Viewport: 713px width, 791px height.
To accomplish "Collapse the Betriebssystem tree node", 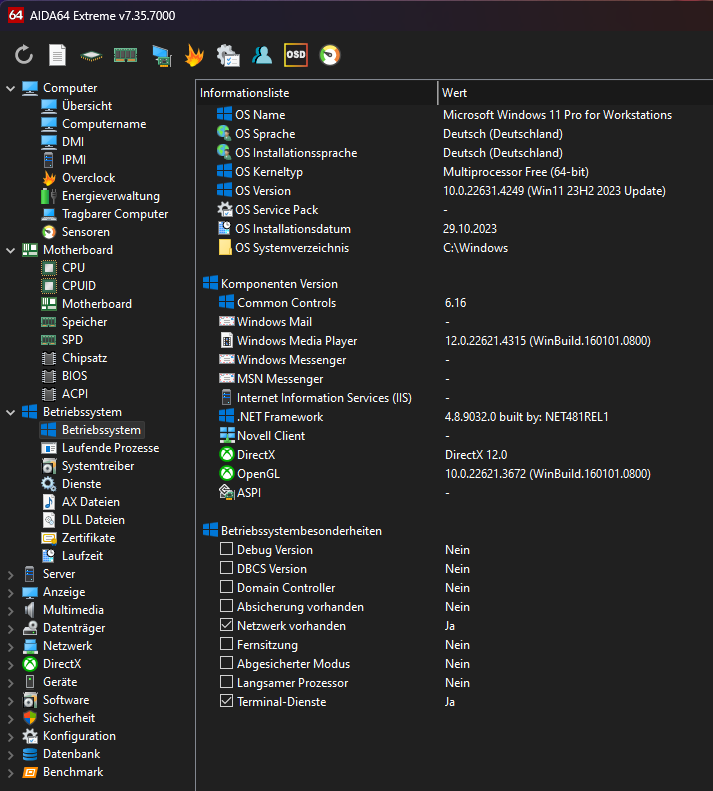I will (10, 412).
